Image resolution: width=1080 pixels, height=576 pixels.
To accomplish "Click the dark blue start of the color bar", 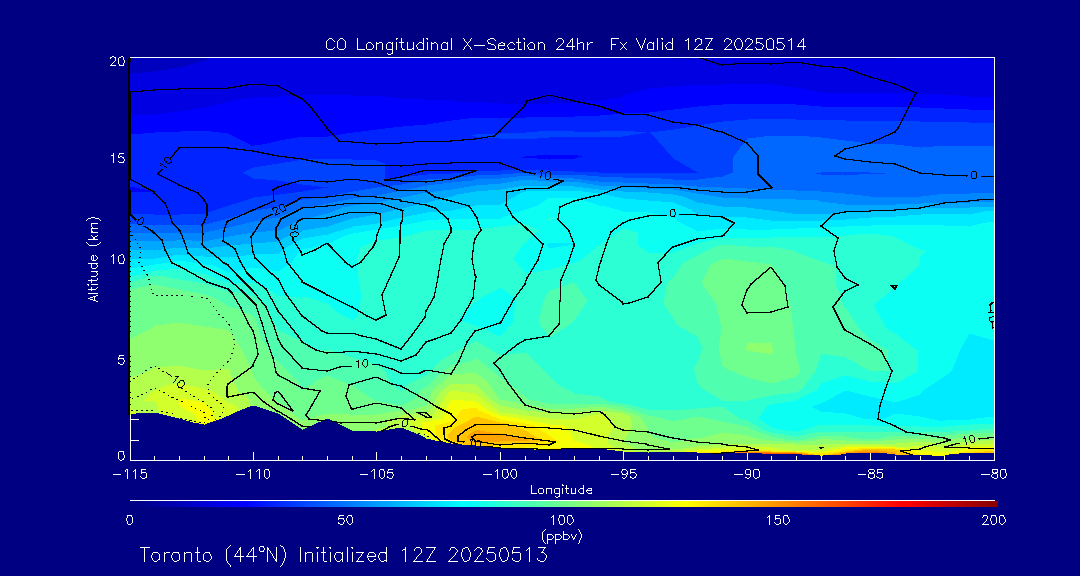I will point(134,501).
